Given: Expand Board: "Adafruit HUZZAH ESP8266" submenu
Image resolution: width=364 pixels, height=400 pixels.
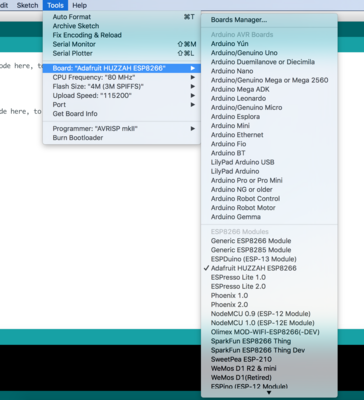Looking at the screenshot, I should [x=122, y=68].
